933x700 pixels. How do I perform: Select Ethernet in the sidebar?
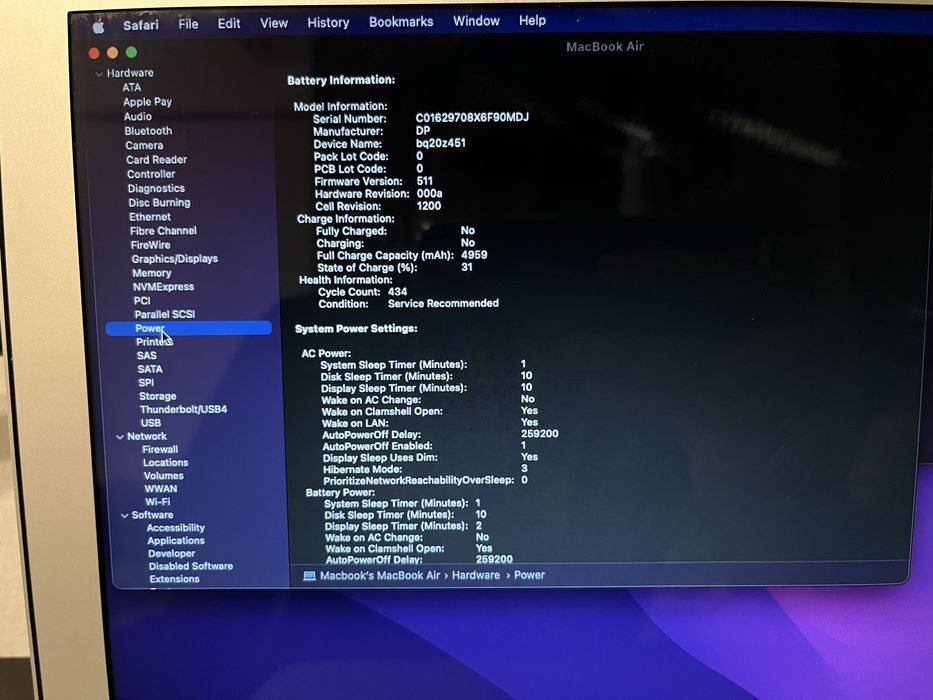pos(150,217)
